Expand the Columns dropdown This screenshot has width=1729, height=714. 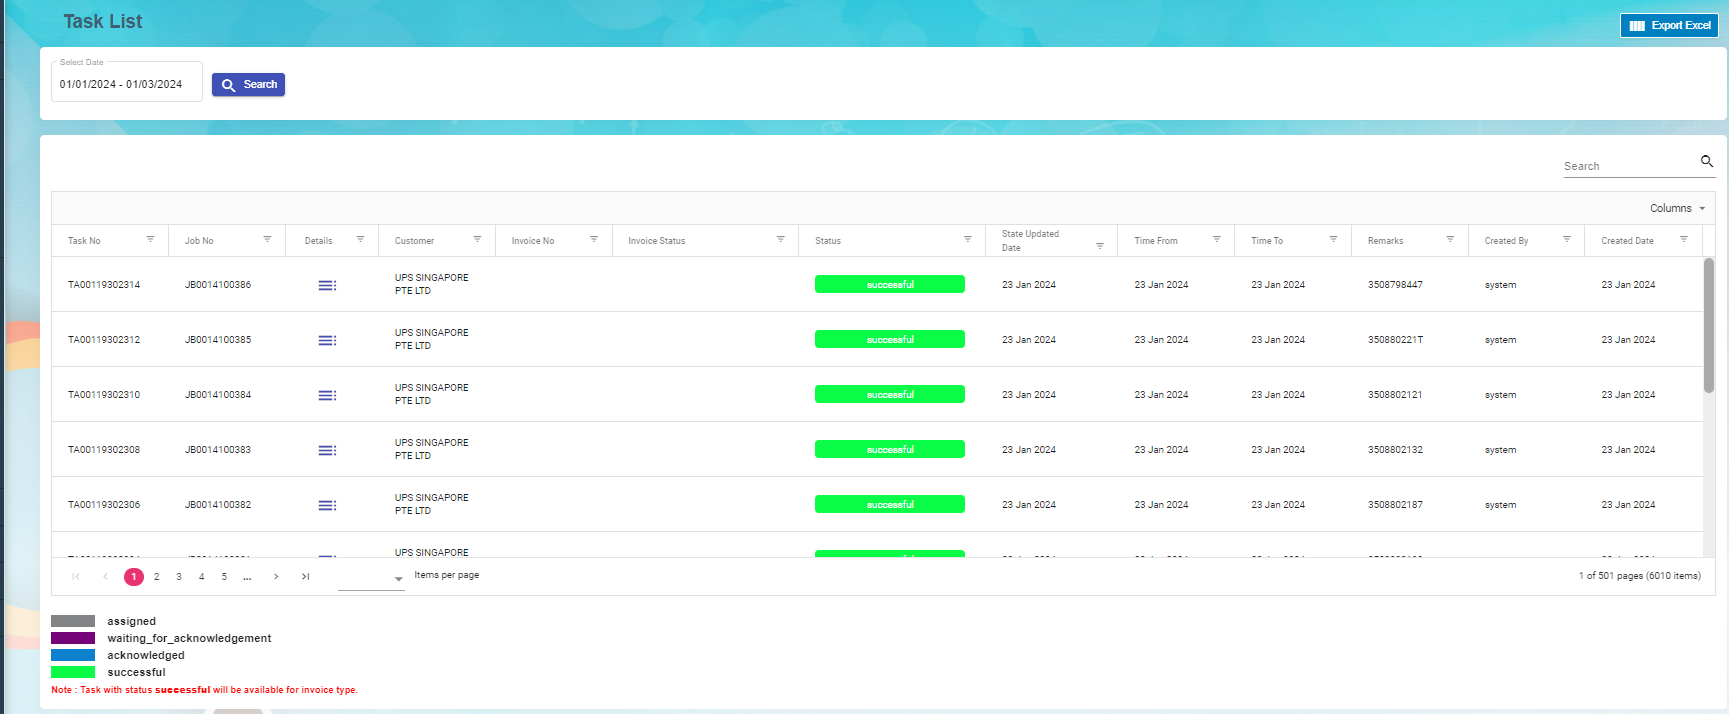pos(1677,208)
